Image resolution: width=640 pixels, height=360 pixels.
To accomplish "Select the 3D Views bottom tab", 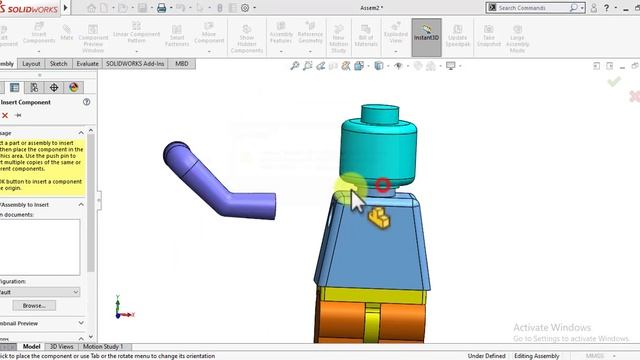I will (61, 347).
